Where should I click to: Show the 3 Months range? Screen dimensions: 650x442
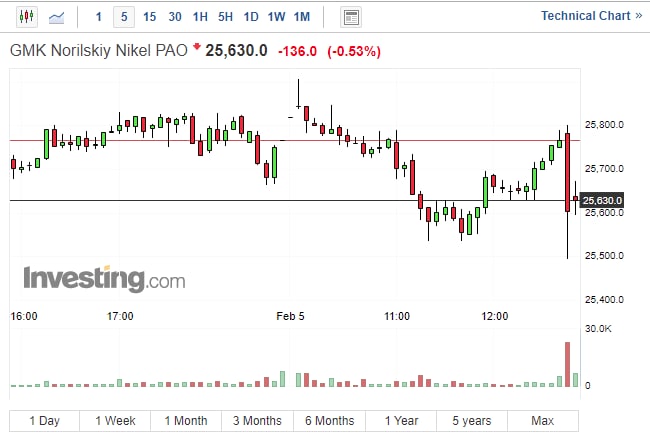click(x=257, y=421)
